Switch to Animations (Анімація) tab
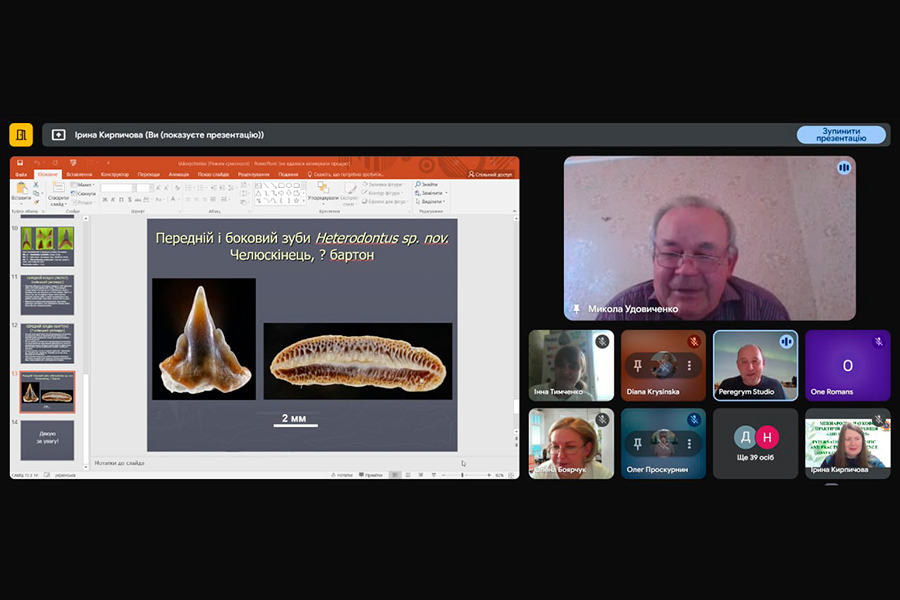900x600 pixels. (179, 175)
